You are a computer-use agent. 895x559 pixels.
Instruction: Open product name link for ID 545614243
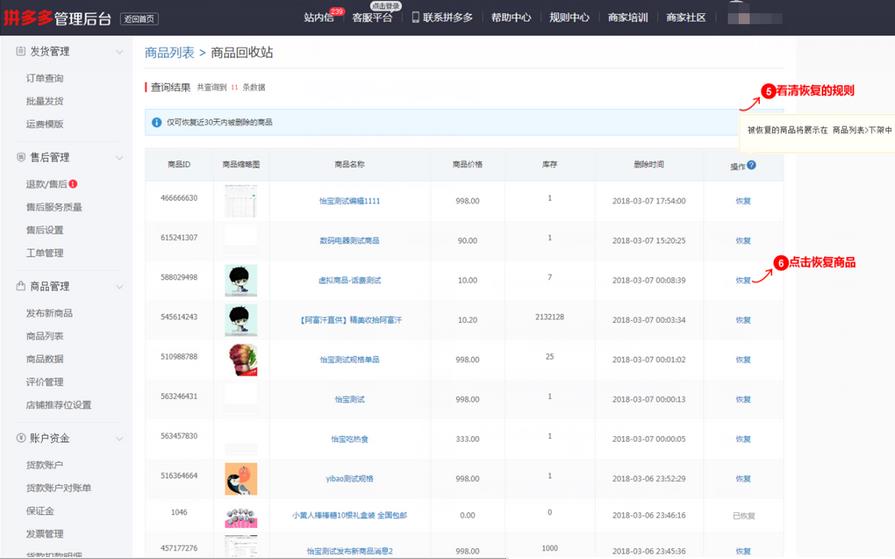point(350,320)
